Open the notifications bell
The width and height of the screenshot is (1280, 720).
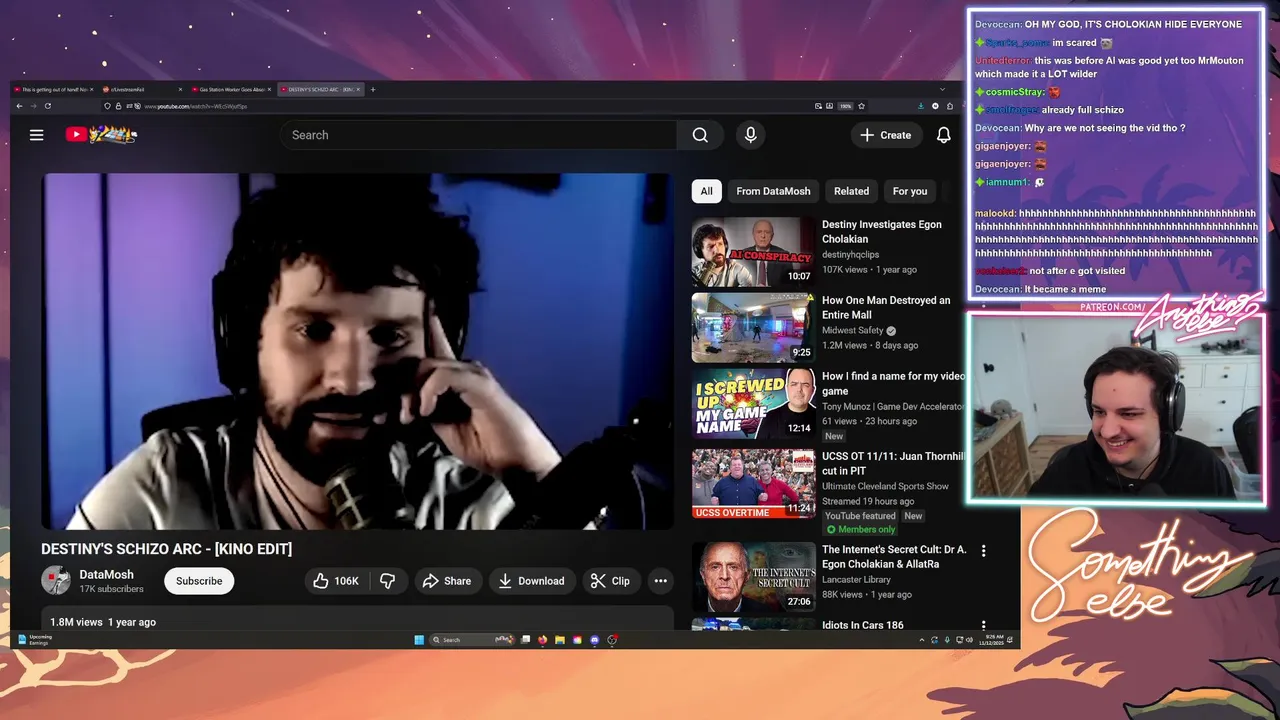click(x=943, y=135)
